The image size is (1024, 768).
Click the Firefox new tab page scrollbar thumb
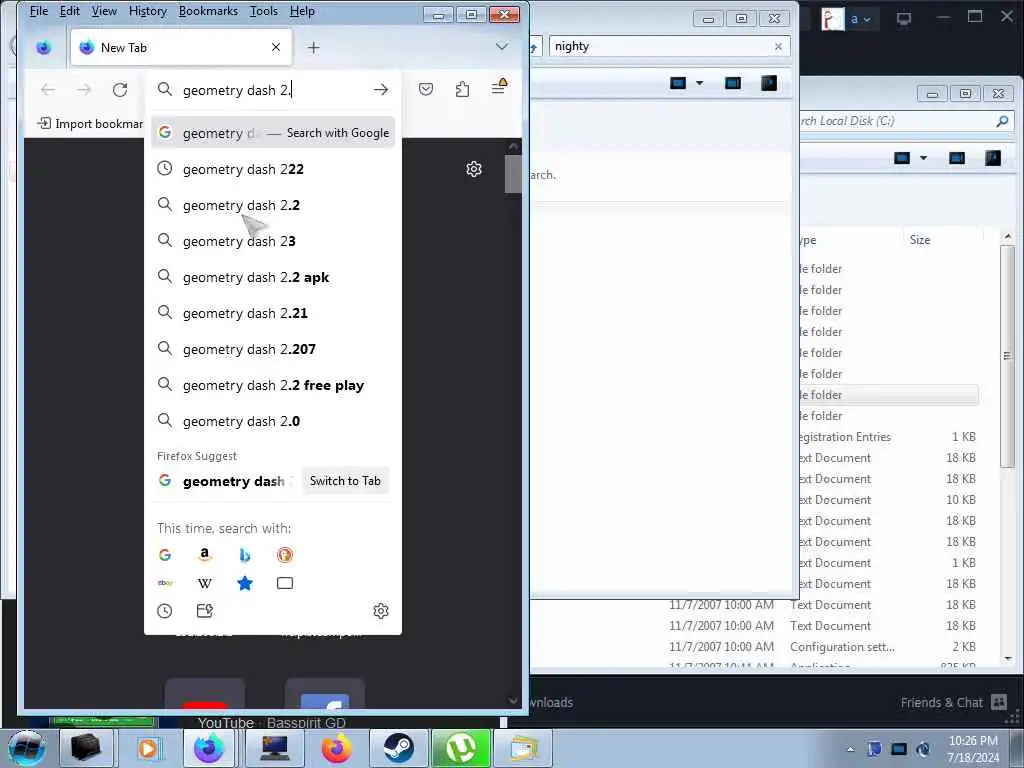[x=513, y=173]
